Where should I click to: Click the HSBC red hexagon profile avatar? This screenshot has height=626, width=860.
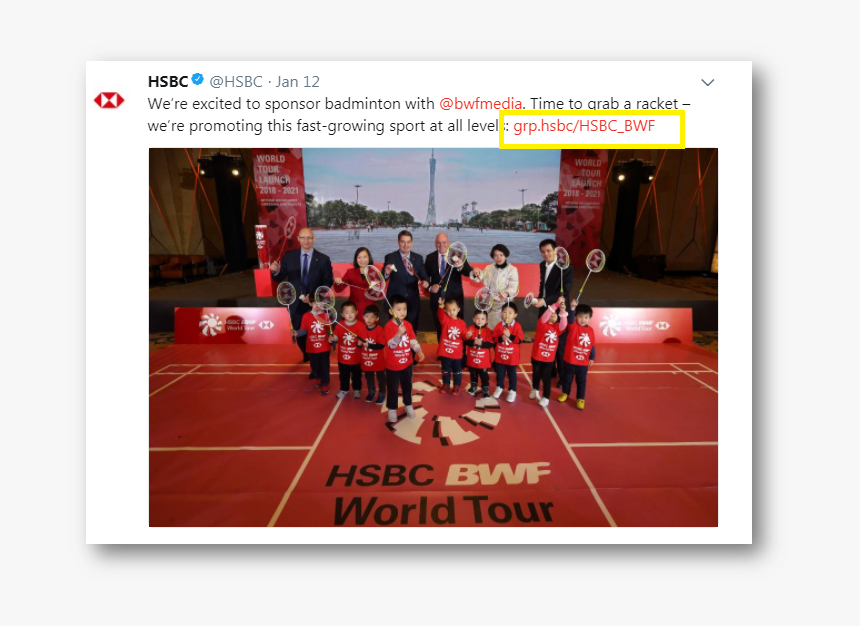coord(109,100)
